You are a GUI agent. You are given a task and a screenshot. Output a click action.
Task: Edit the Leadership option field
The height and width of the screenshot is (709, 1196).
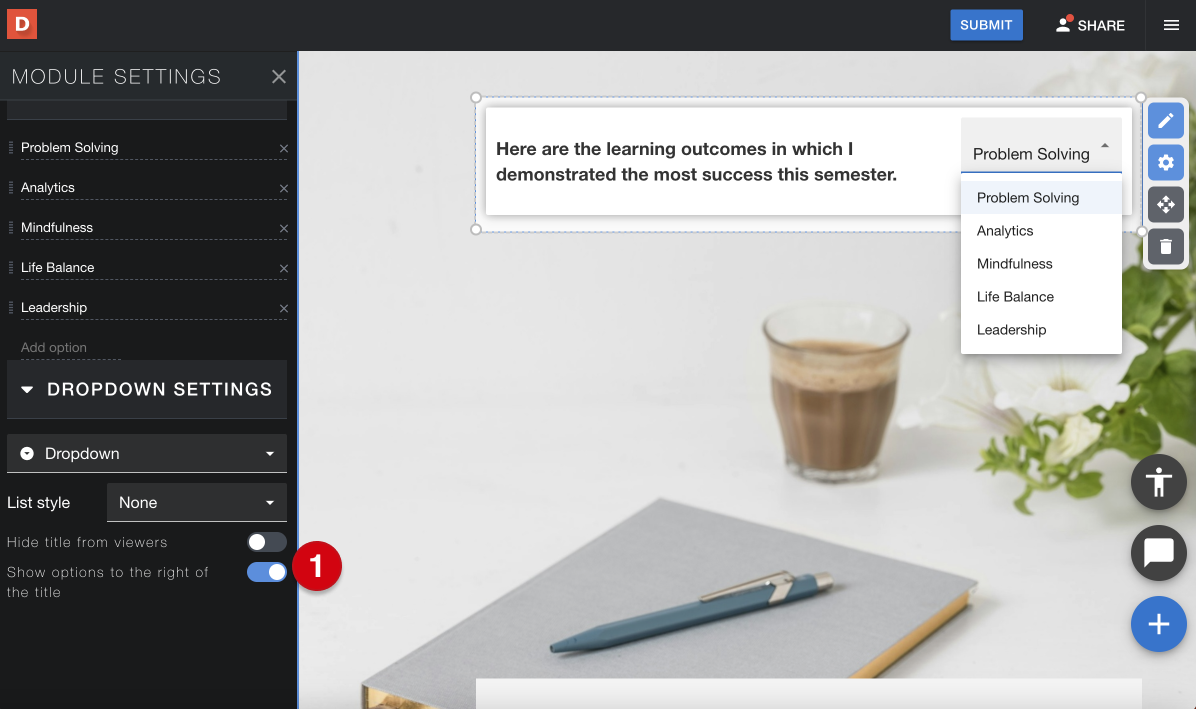pos(148,307)
